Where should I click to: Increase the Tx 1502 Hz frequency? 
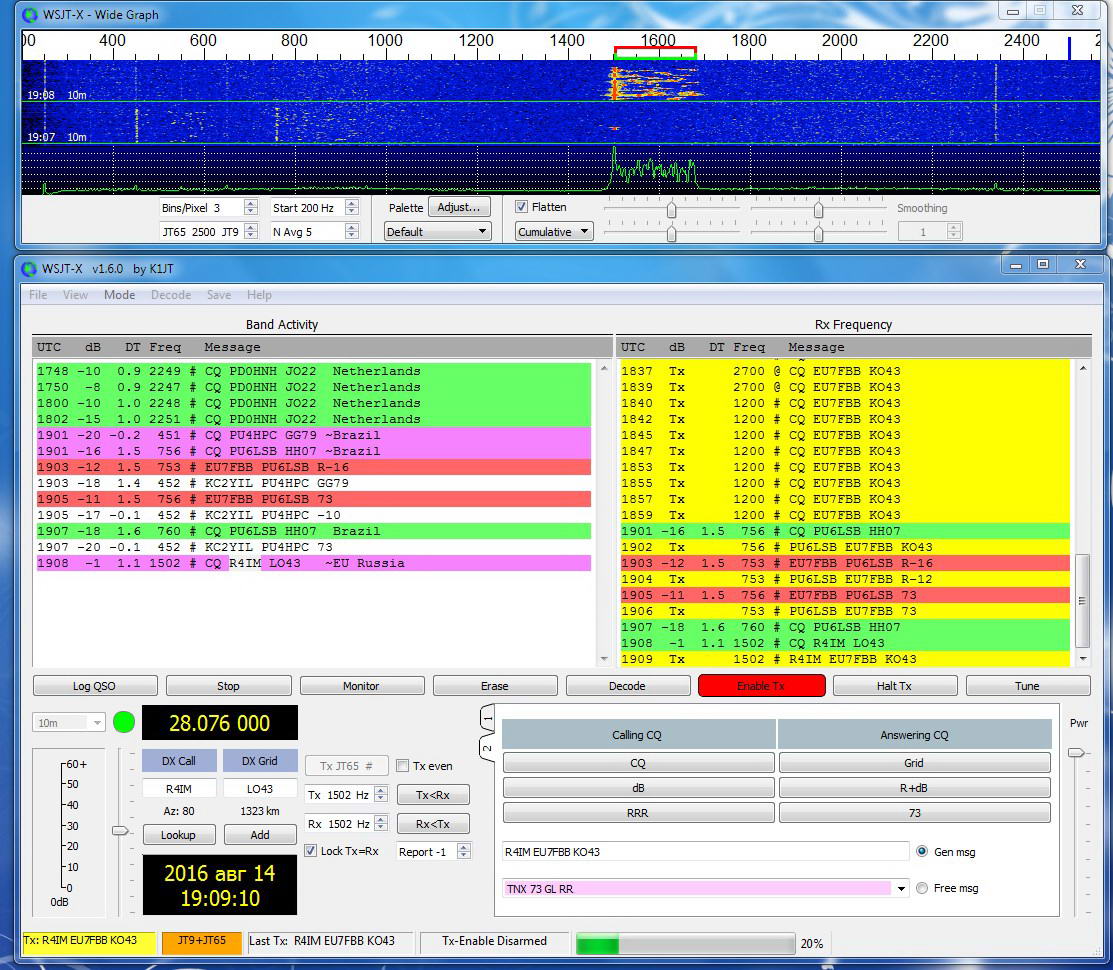(x=381, y=790)
